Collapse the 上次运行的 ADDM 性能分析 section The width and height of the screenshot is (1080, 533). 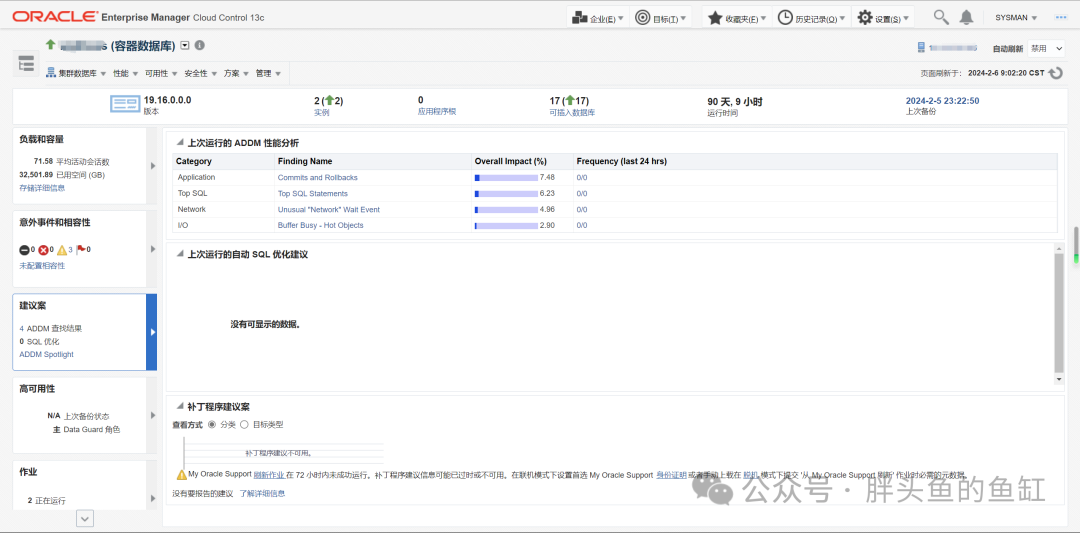coord(180,143)
